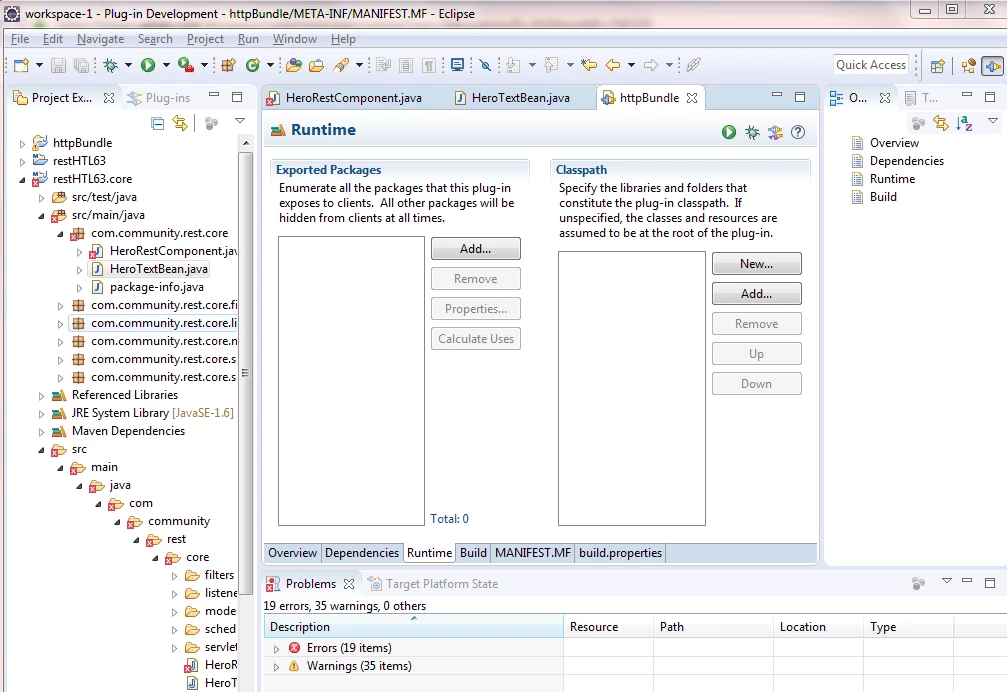Click the Calculate Uses button
Screen dimensions: 1007x692
pyautogui.click(x=476, y=339)
